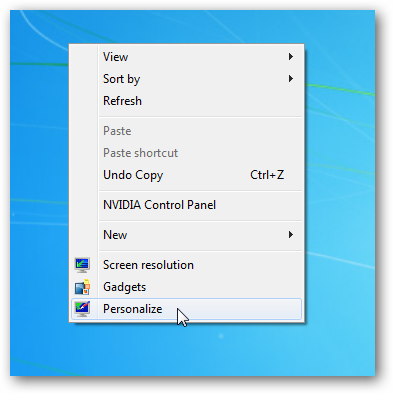
Task: Click the Gadgets icon
Action: click(82, 287)
